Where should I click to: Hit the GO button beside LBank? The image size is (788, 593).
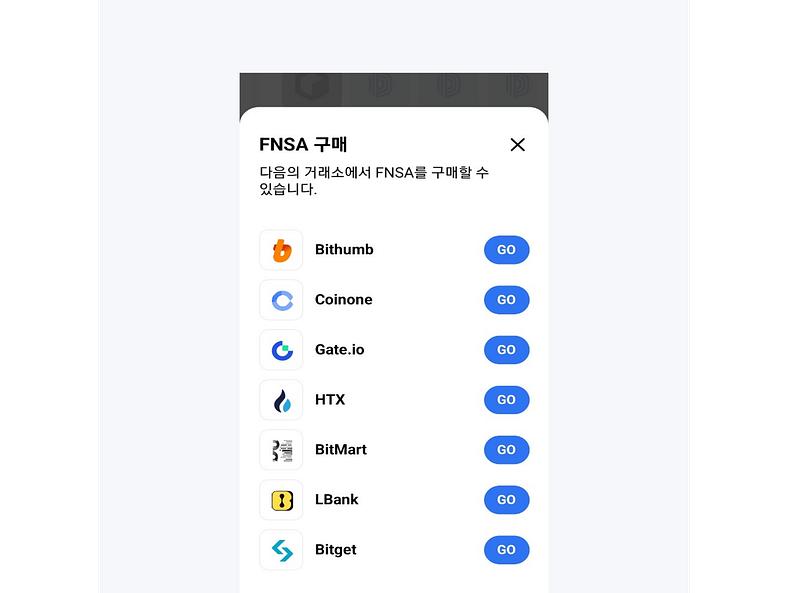(506, 500)
